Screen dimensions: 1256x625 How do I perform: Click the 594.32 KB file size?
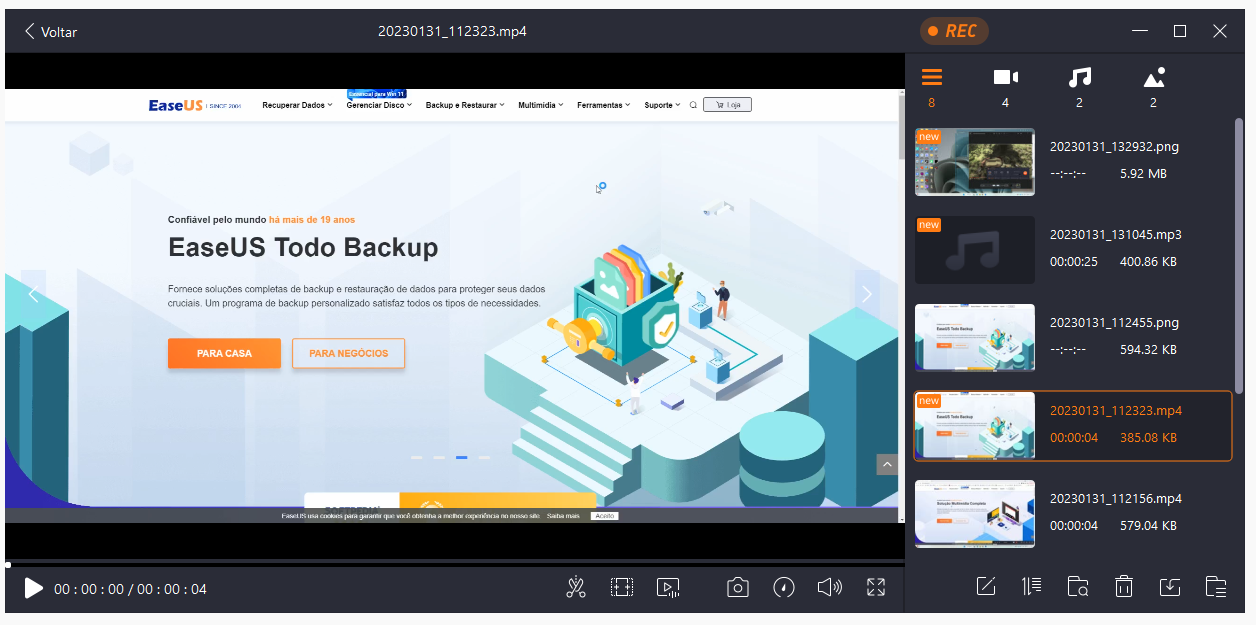1148,350
